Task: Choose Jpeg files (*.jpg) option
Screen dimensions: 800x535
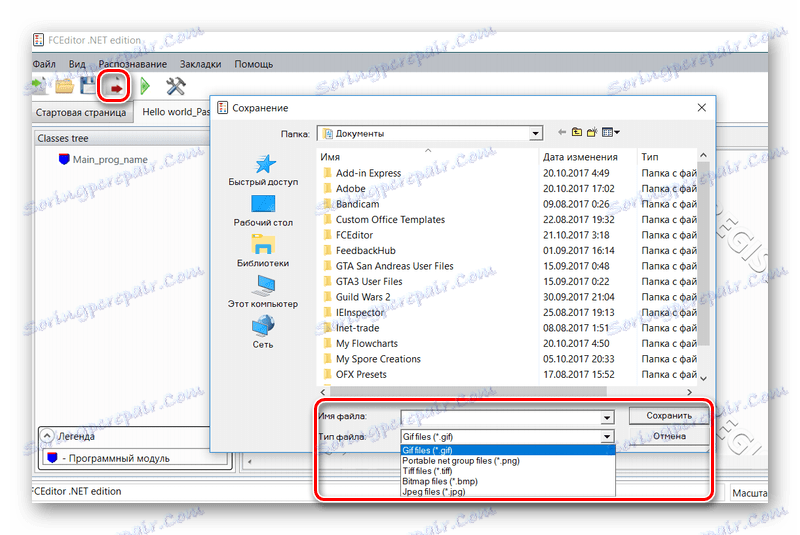Action: [x=508, y=492]
